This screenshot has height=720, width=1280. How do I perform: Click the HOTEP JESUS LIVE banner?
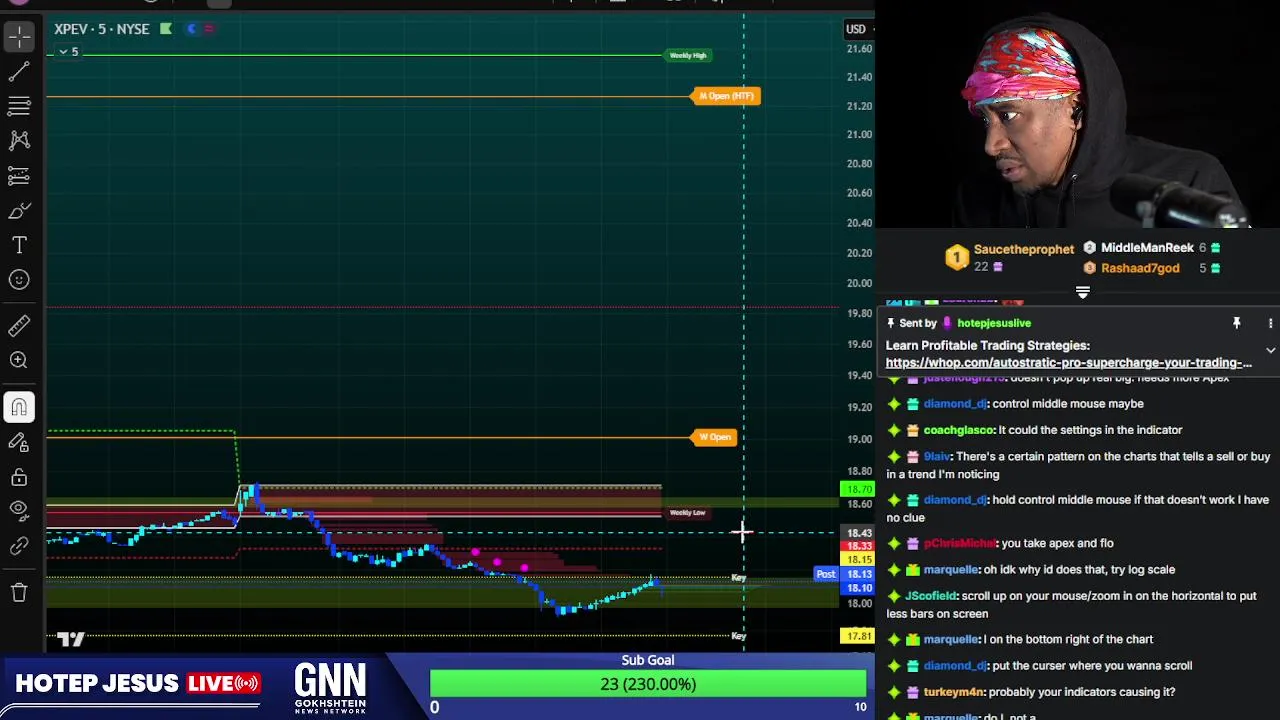click(137, 684)
